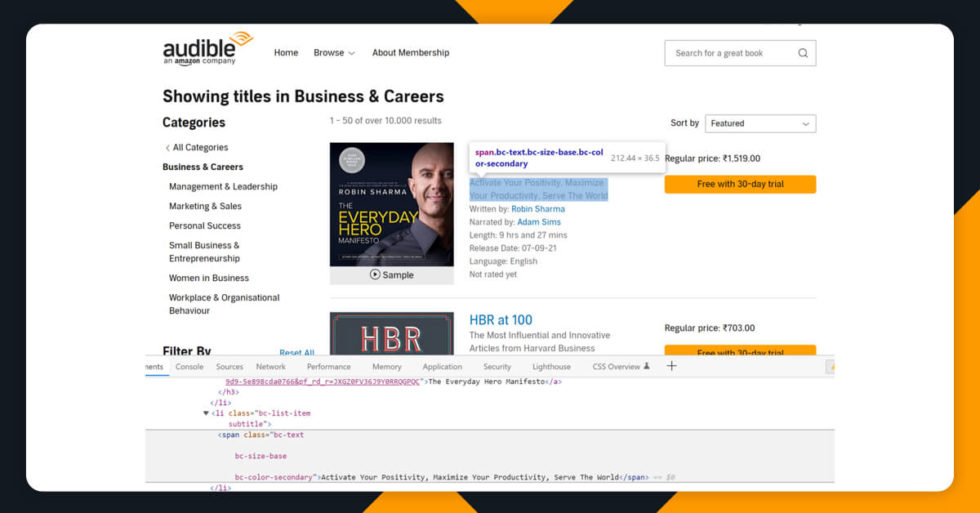The width and height of the screenshot is (980, 513).
Task: Click Regular price ₹1,519.00 text
Action: (712, 159)
